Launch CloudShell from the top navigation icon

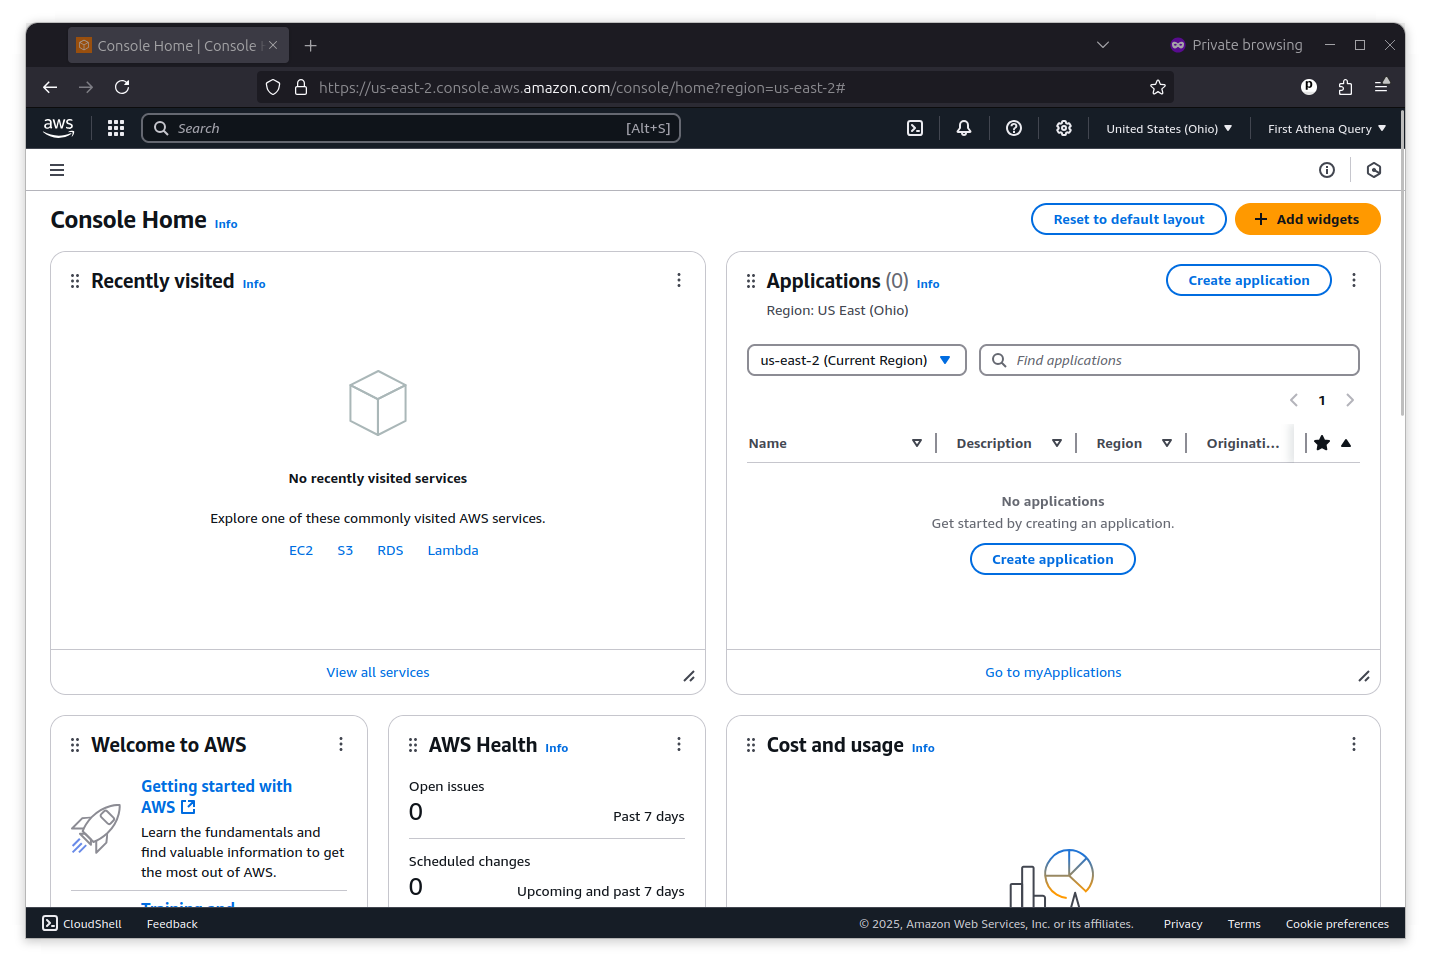point(914,128)
